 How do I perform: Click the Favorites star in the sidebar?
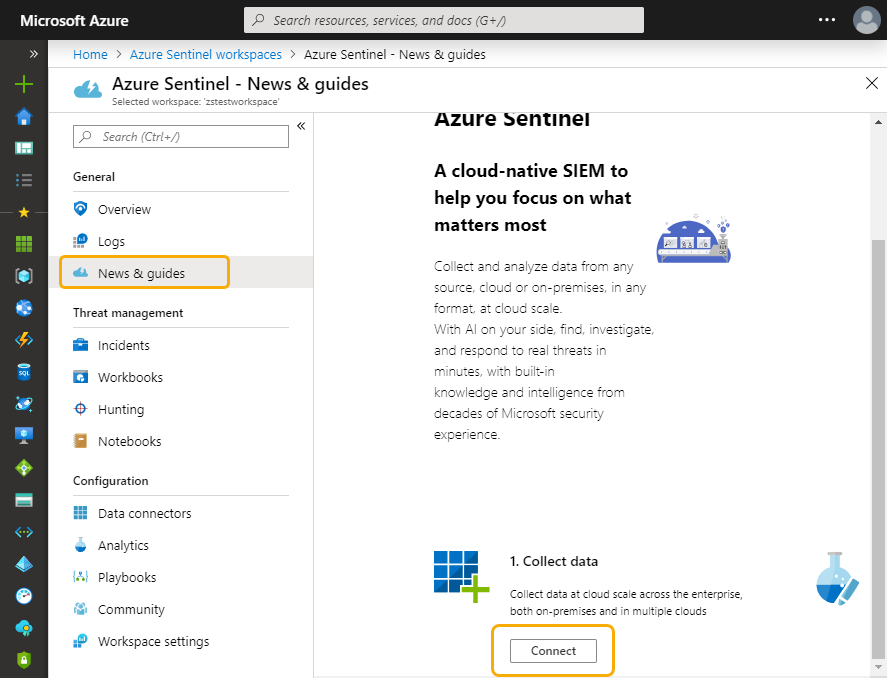tap(22, 211)
